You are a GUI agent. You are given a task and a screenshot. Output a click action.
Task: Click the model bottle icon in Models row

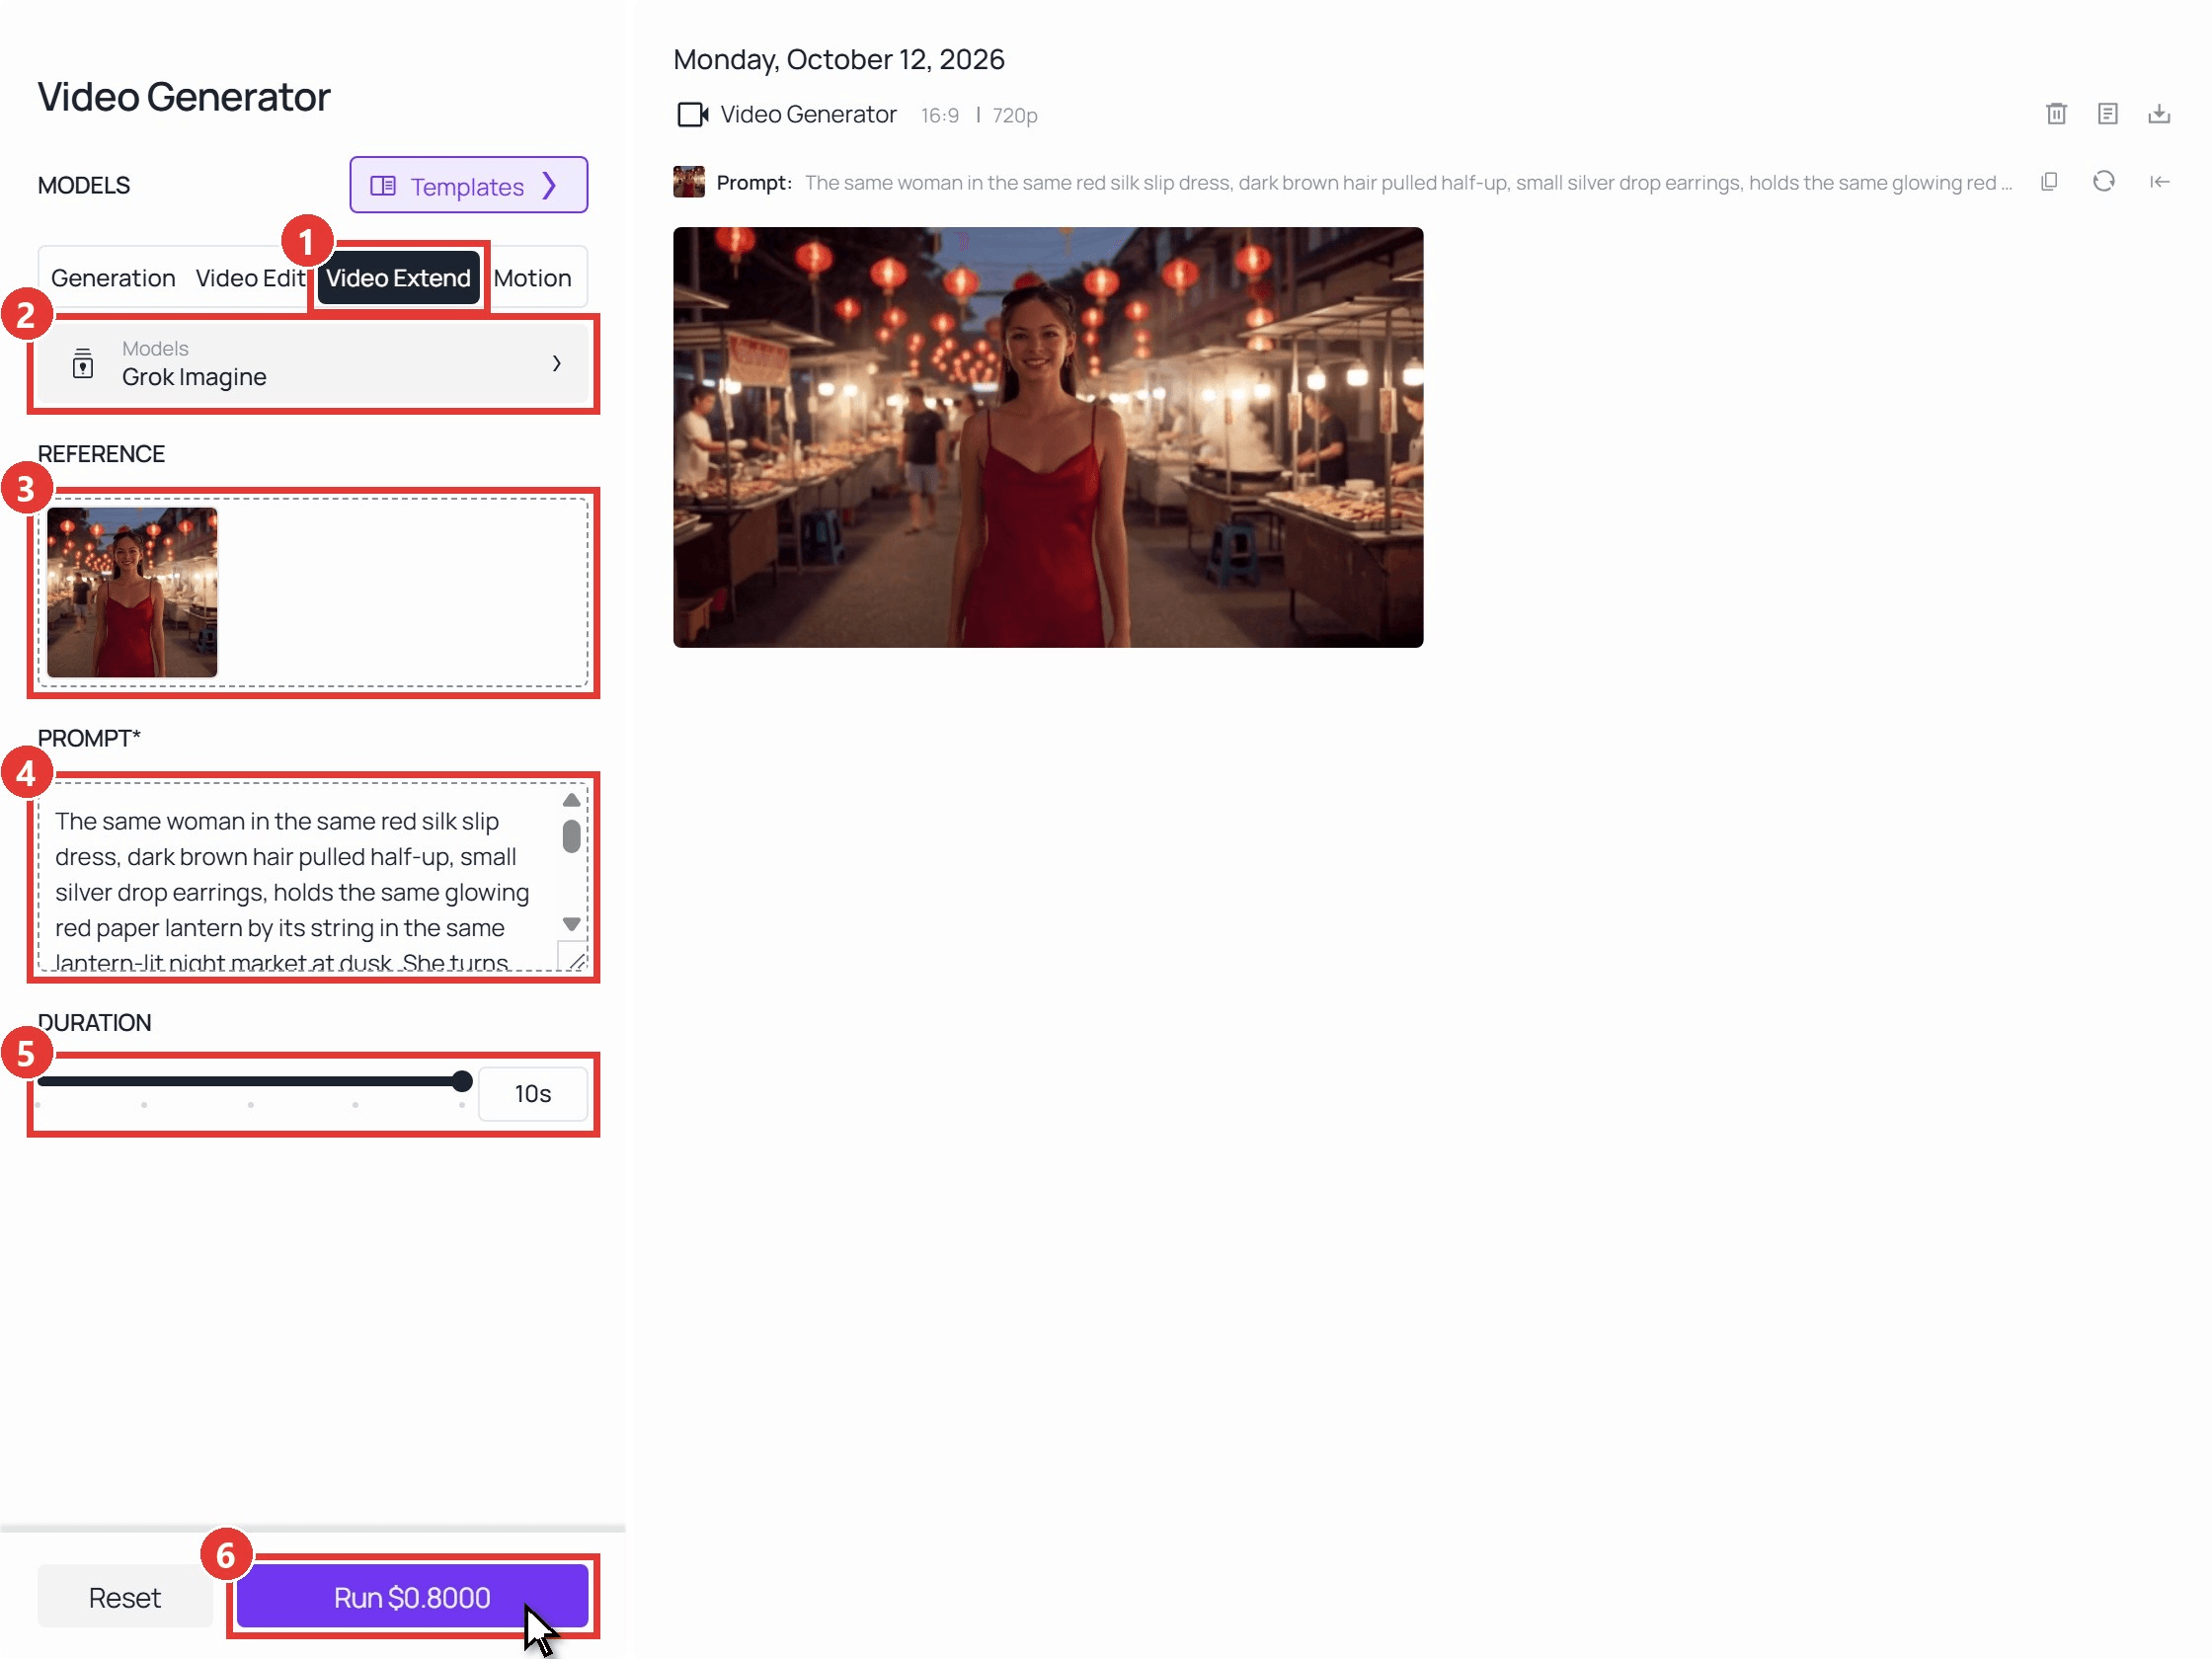pyautogui.click(x=83, y=364)
